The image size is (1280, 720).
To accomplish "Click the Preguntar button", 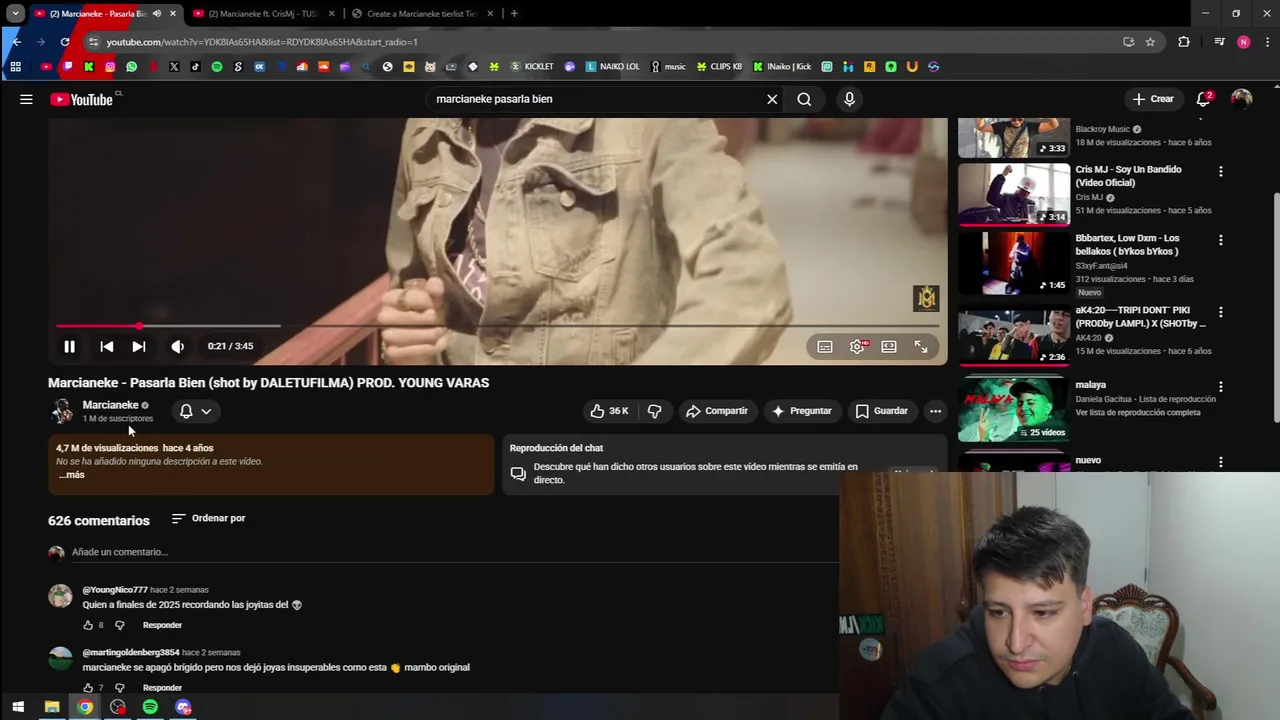I will [x=801, y=411].
